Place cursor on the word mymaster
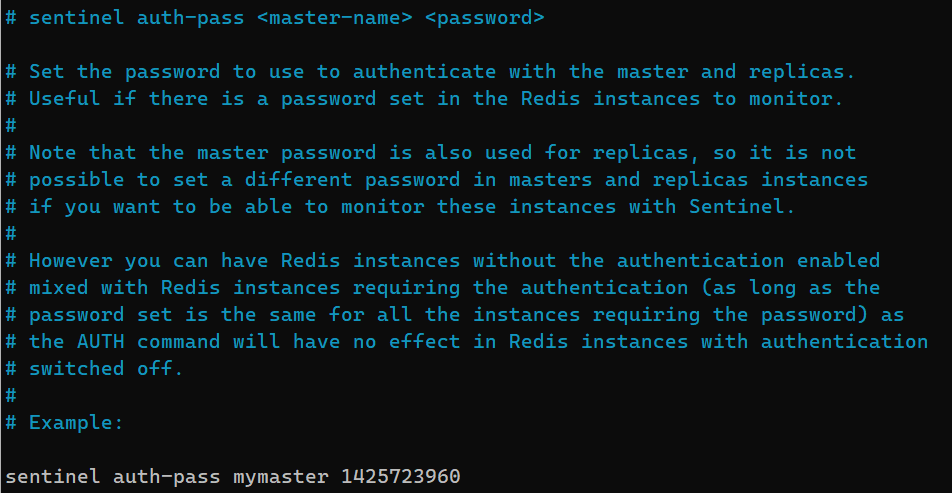The height and width of the screenshot is (493, 952). (x=281, y=477)
